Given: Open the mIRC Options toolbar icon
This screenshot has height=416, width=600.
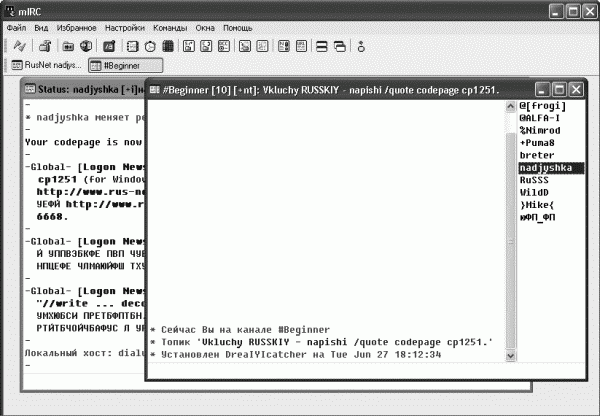Looking at the screenshot, I should [x=45, y=46].
